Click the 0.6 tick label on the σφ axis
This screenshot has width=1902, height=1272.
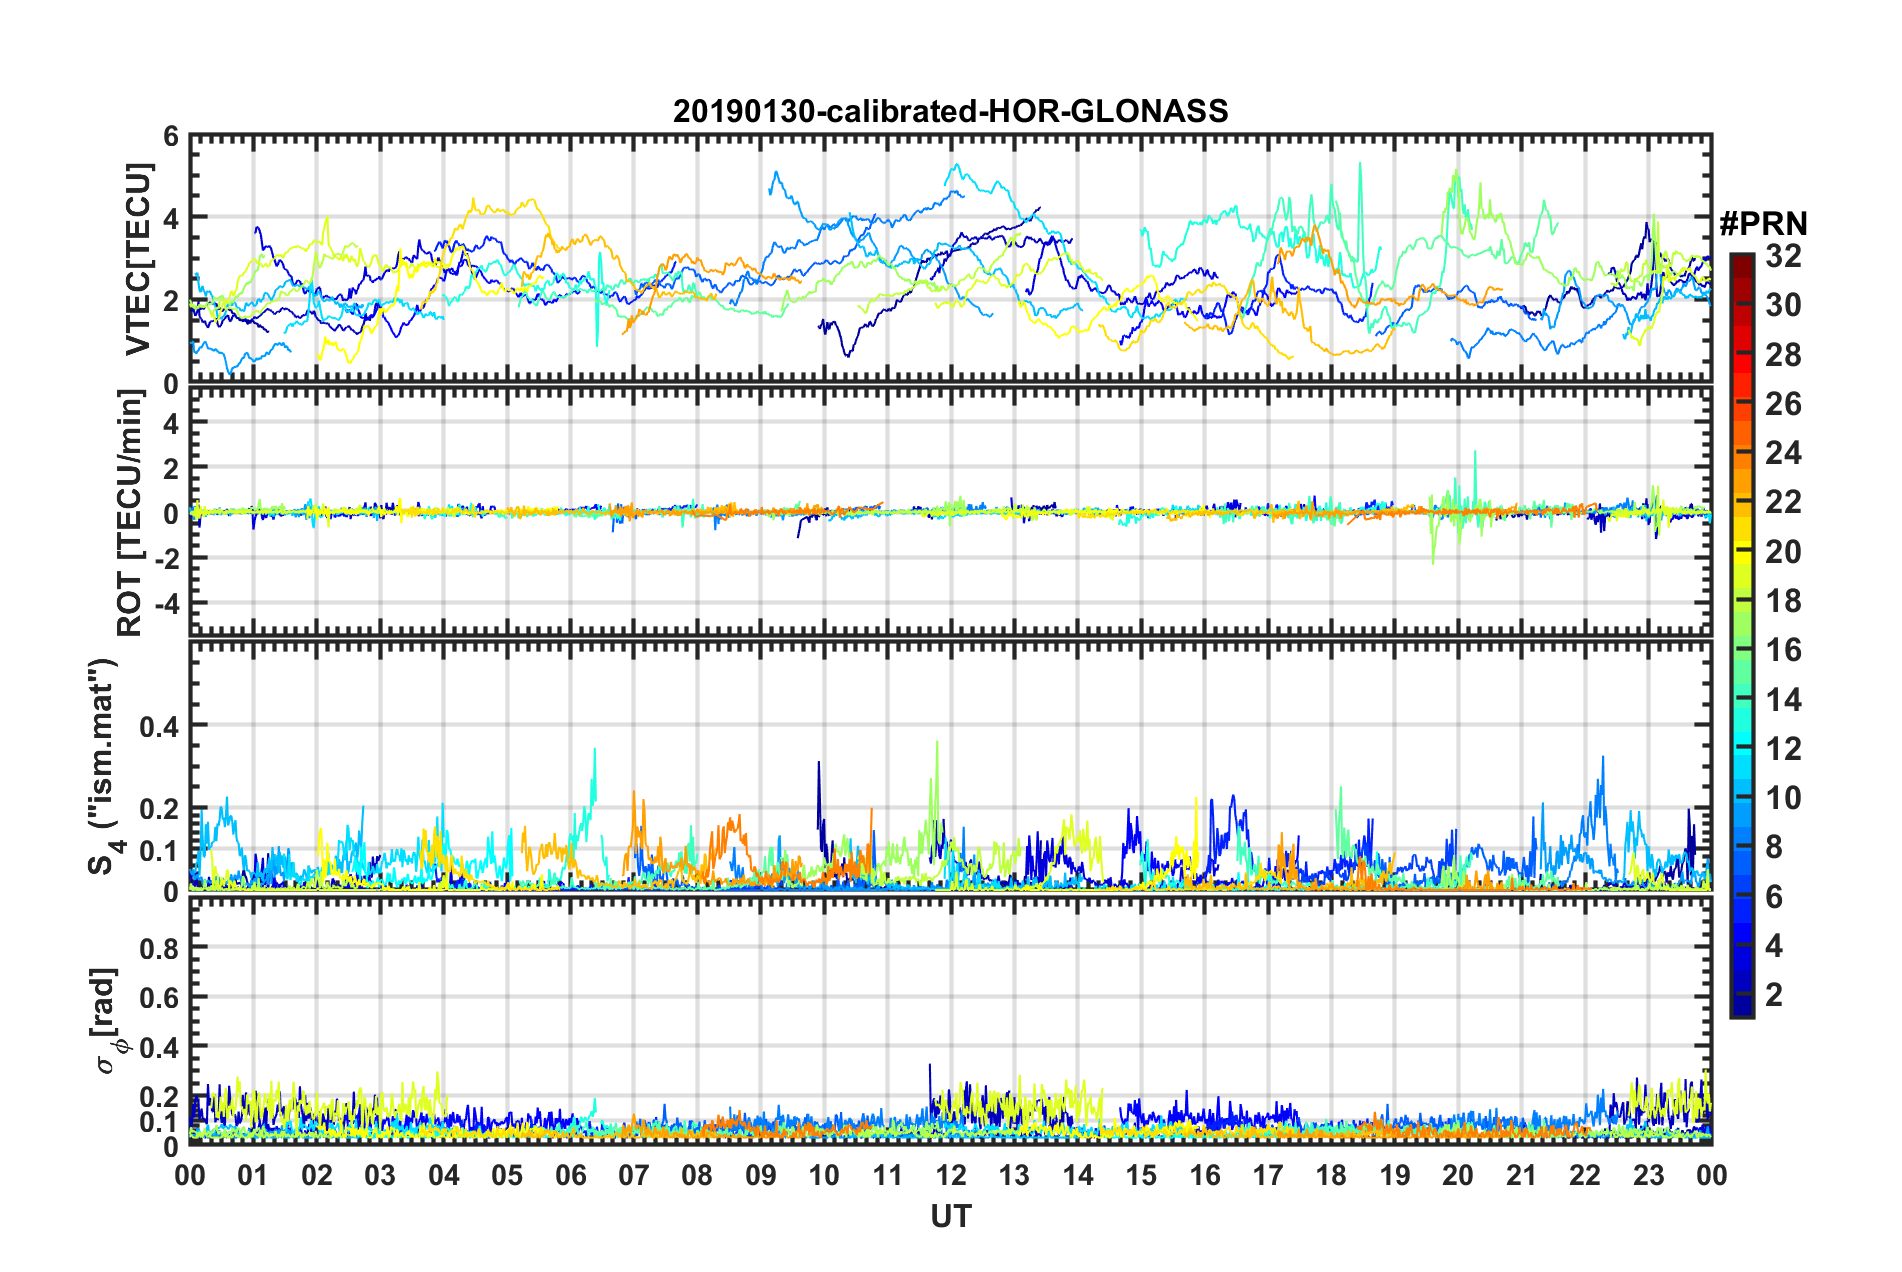tap(159, 997)
